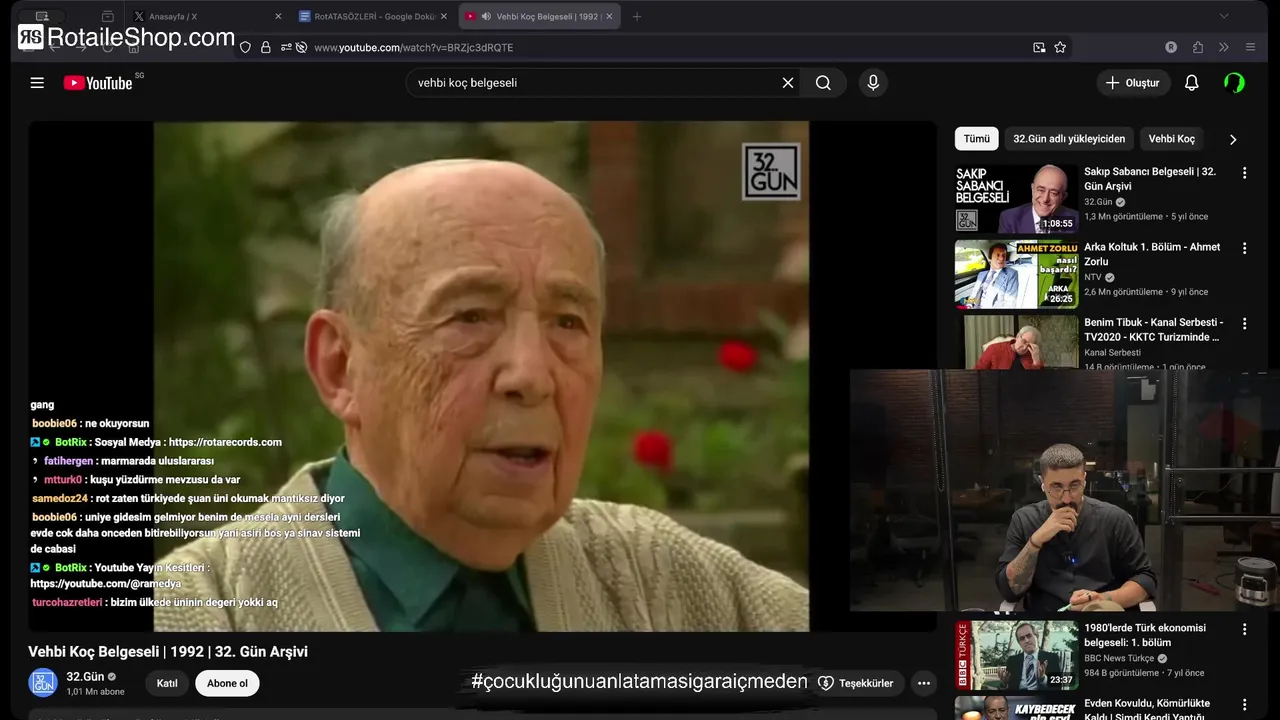Viewport: 1280px width, 720px height.
Task: Go to YouTube home via logo
Action: coord(98,83)
